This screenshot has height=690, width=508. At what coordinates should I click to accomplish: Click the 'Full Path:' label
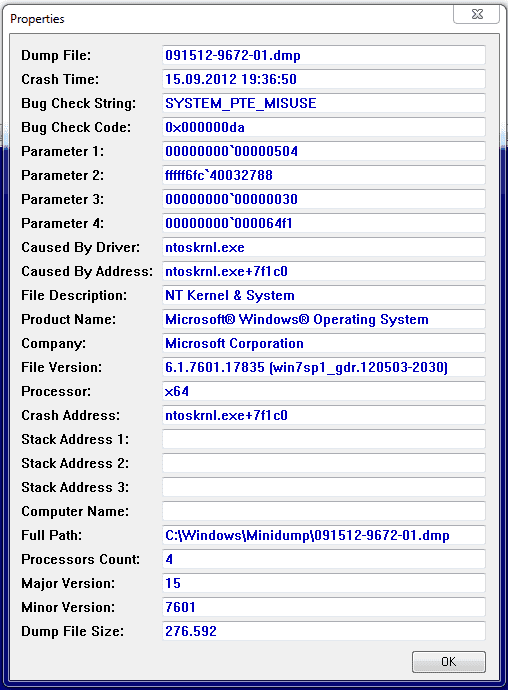coord(52,535)
